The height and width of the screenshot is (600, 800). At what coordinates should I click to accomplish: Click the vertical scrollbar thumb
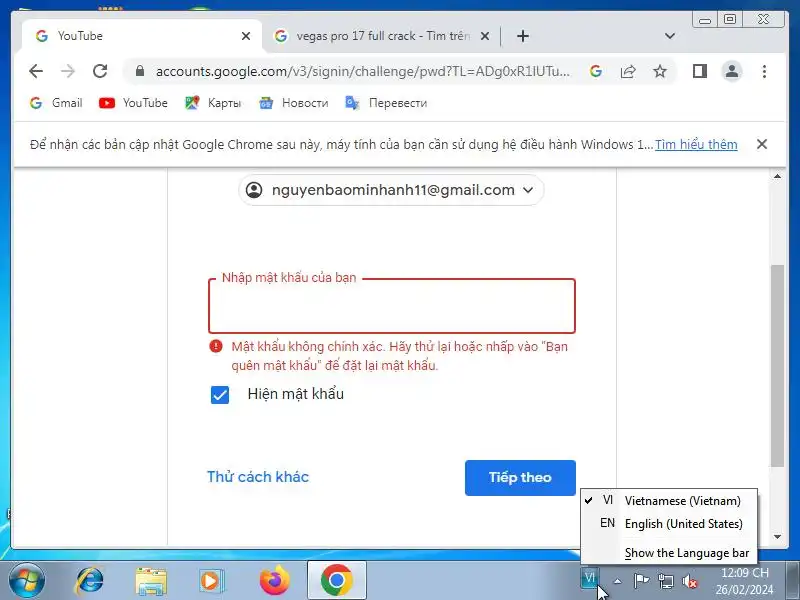point(777,365)
